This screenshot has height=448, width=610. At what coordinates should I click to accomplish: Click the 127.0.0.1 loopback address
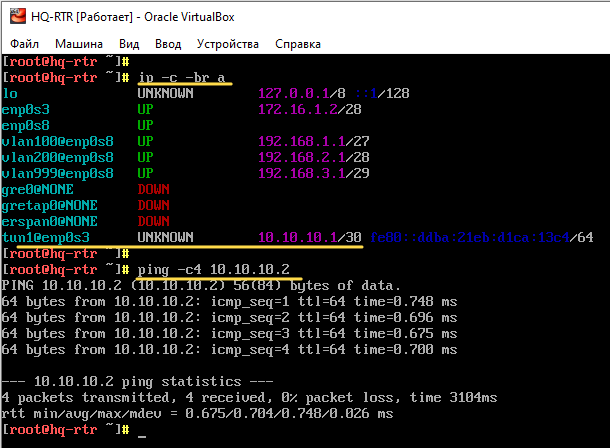point(291,93)
